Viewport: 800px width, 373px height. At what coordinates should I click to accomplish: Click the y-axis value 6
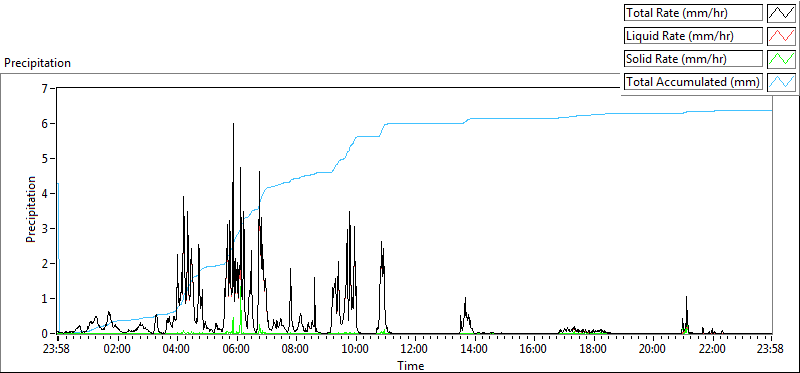point(45,123)
